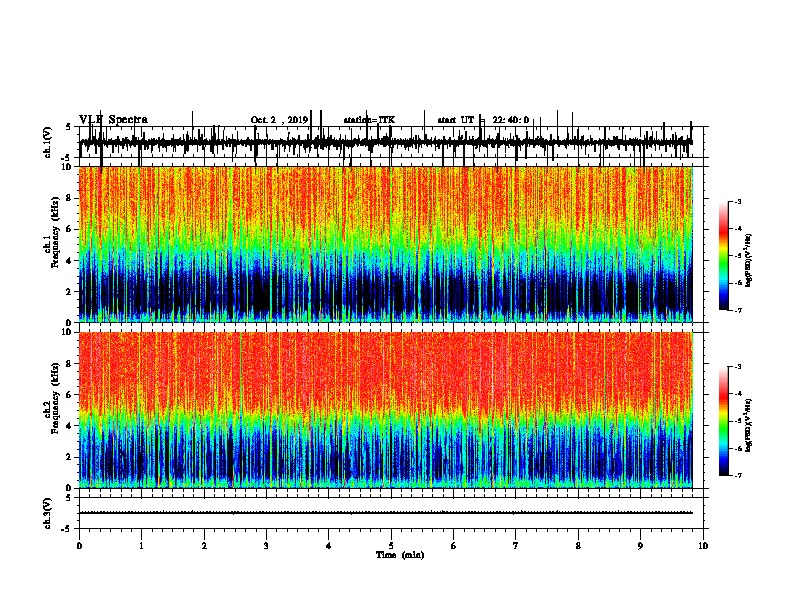This screenshot has height=612, width=792.
Task: Select the "Time (min)" axis title
Action: (400, 555)
